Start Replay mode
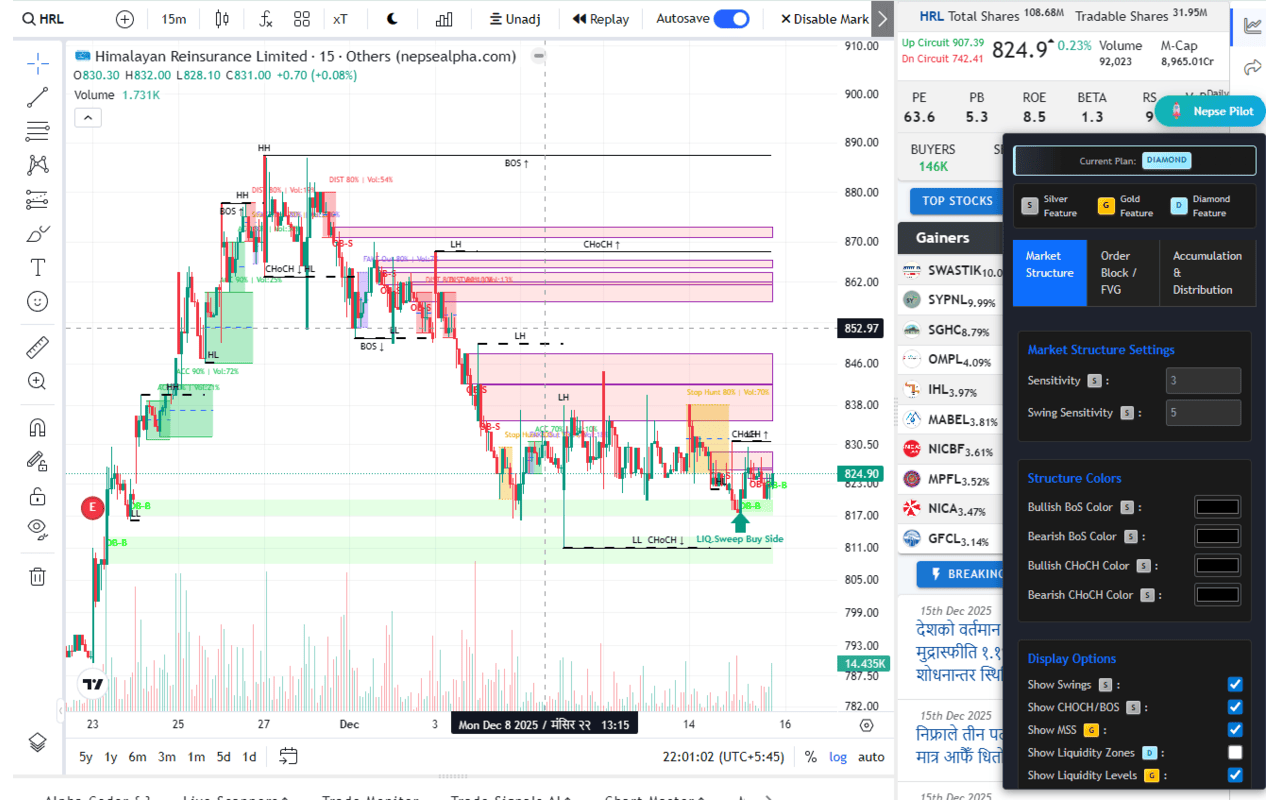The image size is (1280, 800). pos(600,18)
